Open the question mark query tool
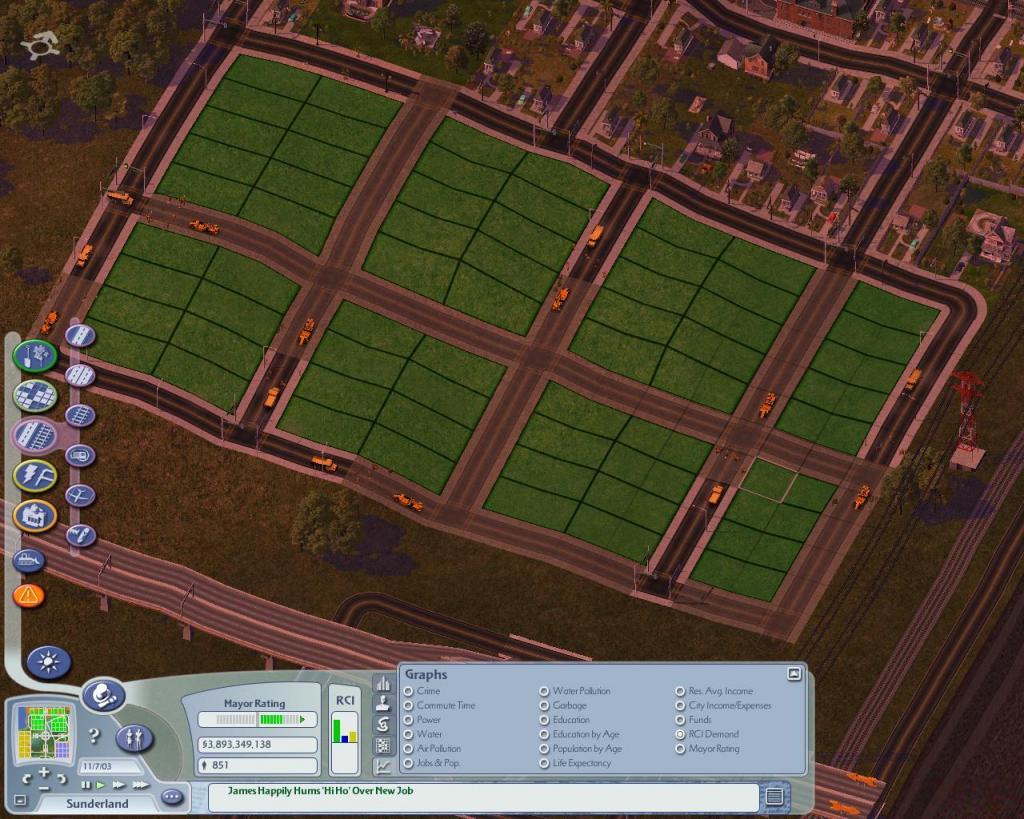The width and height of the screenshot is (1024, 819). pos(95,736)
